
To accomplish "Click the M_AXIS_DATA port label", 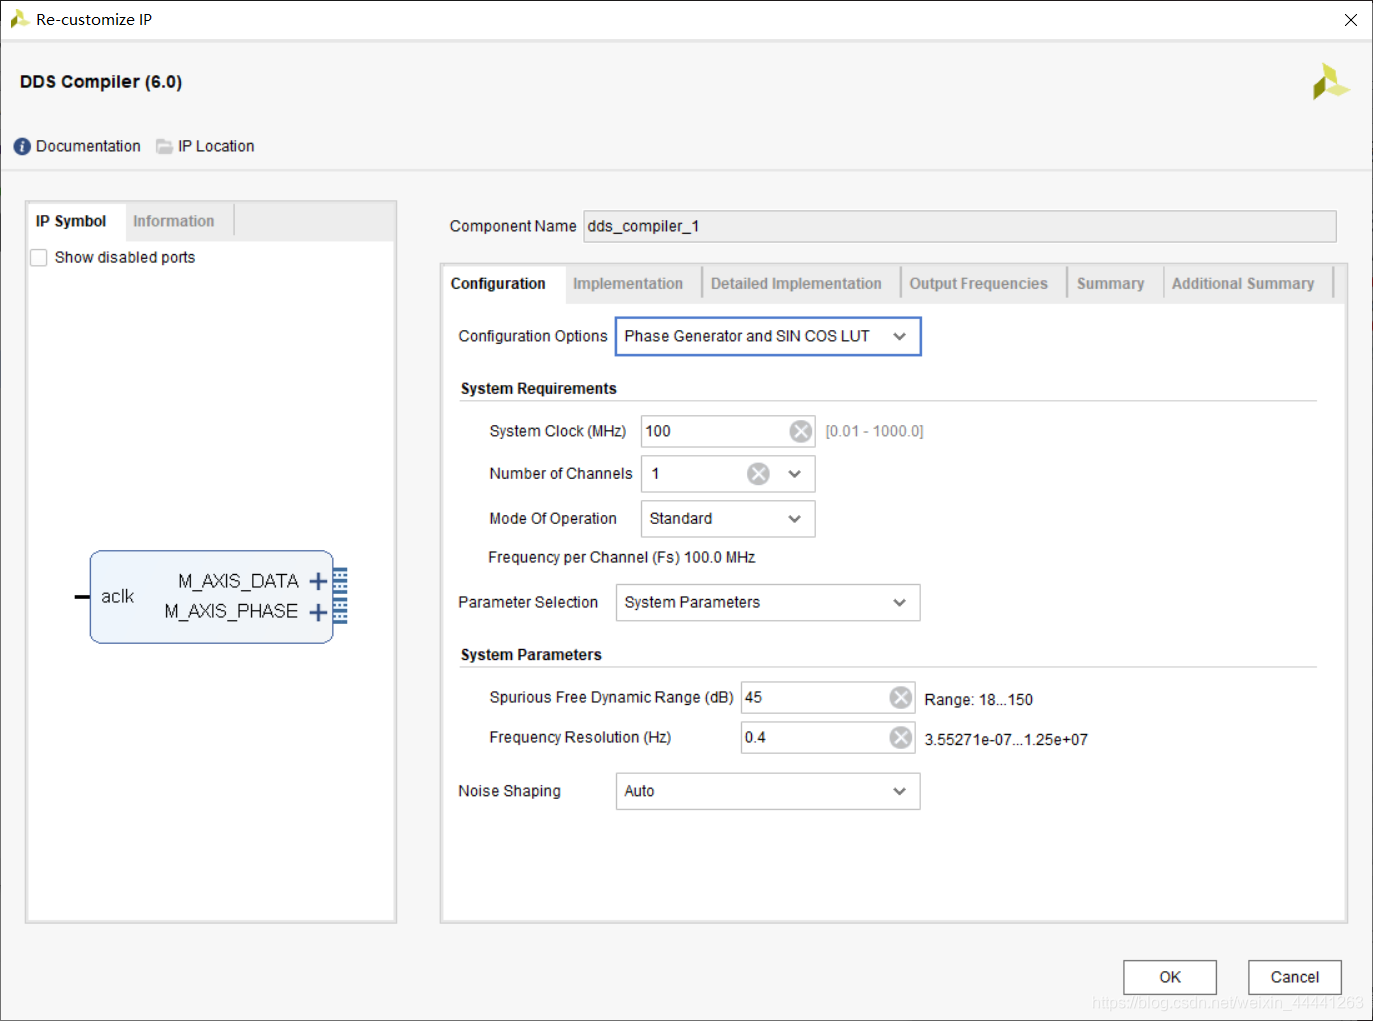I will 238,581.
